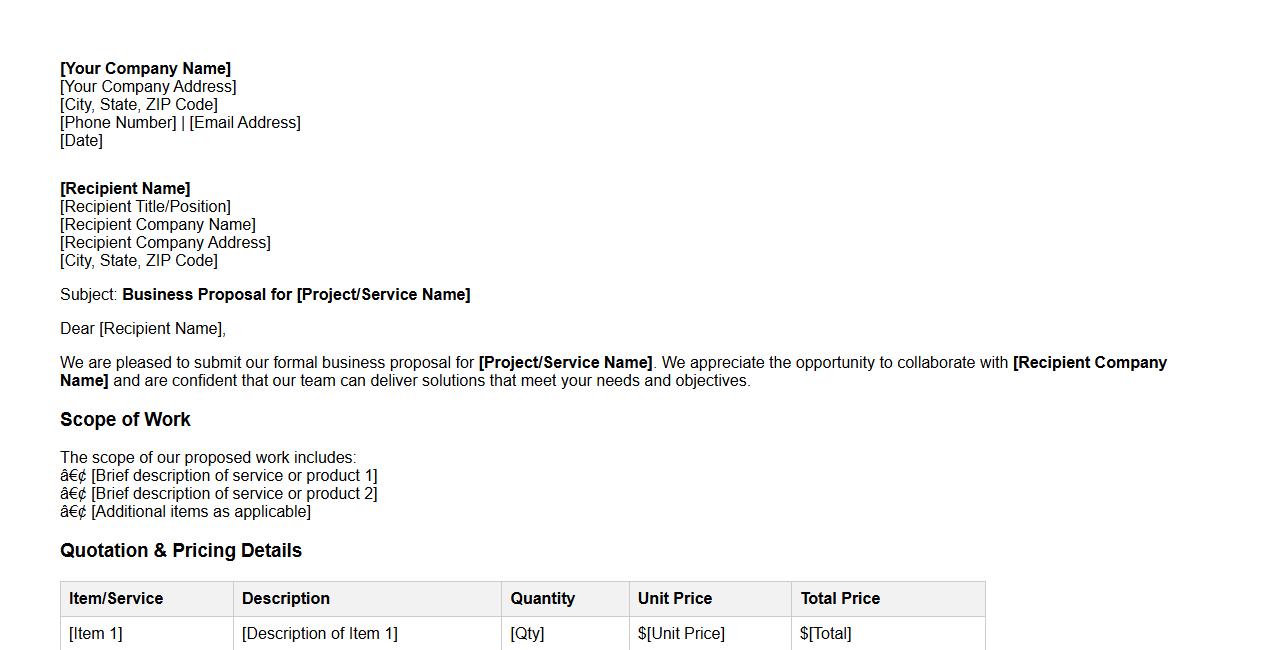This screenshot has width=1278, height=650.
Task: Click the [Email Address] placeholder
Action: [245, 123]
